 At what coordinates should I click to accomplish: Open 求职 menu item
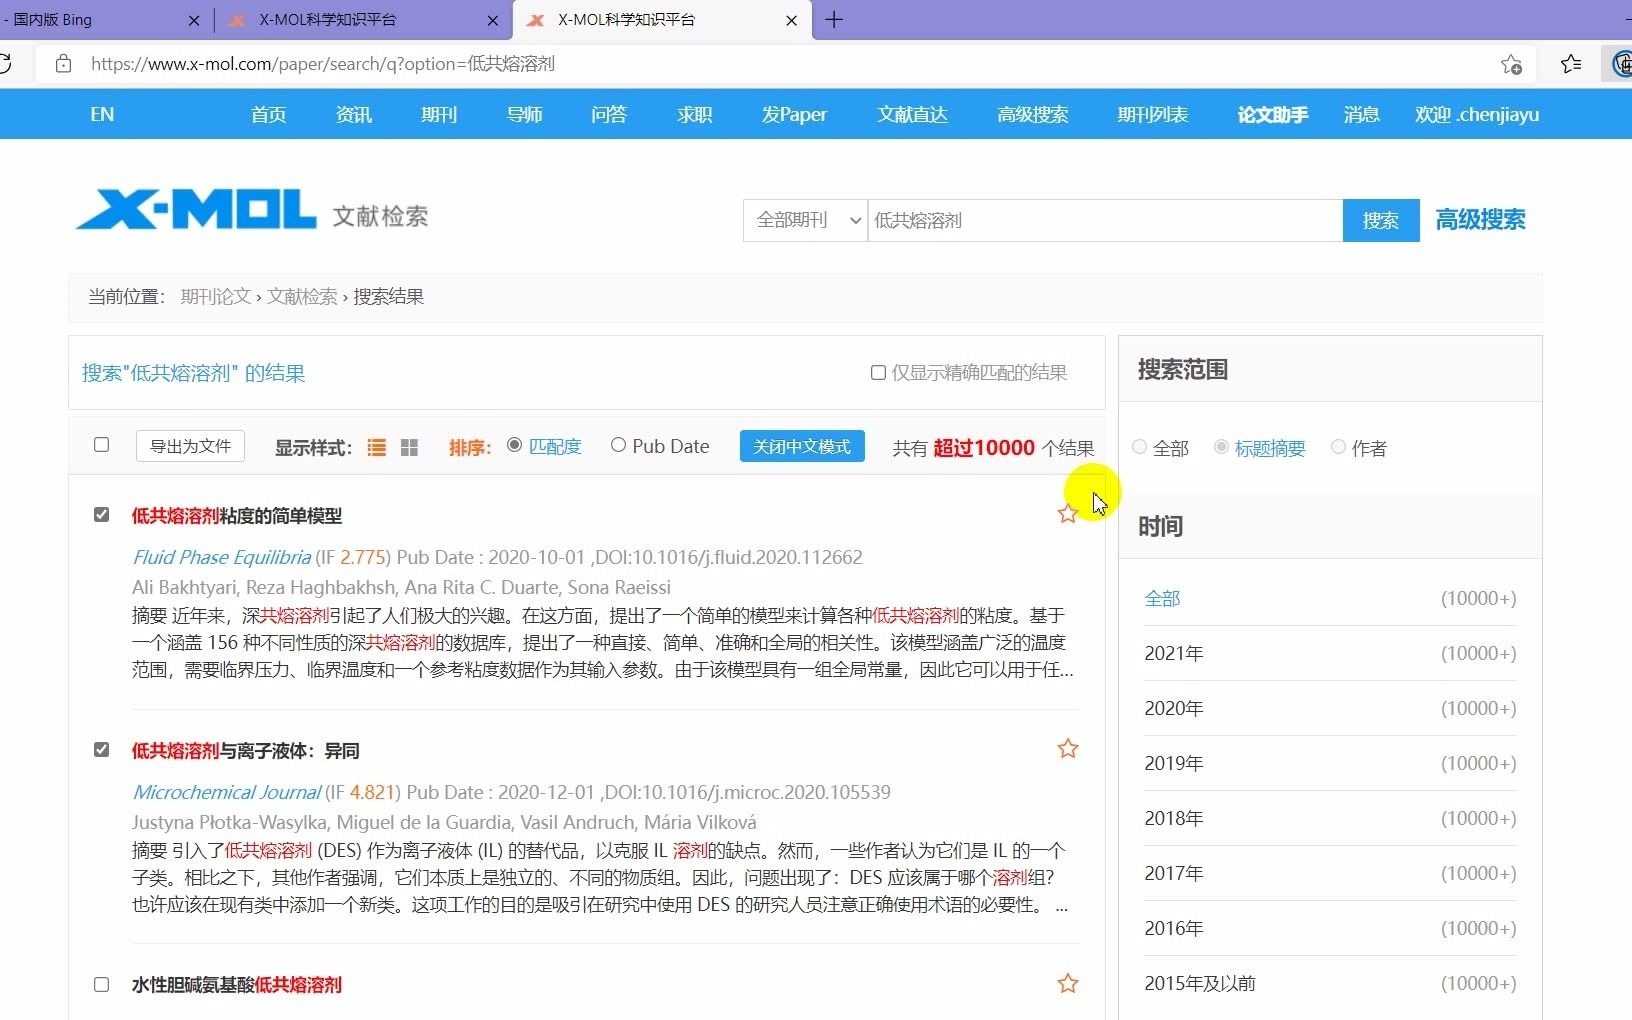point(695,114)
